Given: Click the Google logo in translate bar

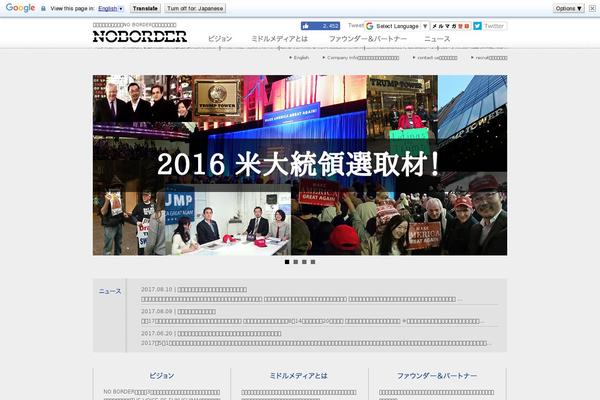Looking at the screenshot, I should [x=20, y=8].
